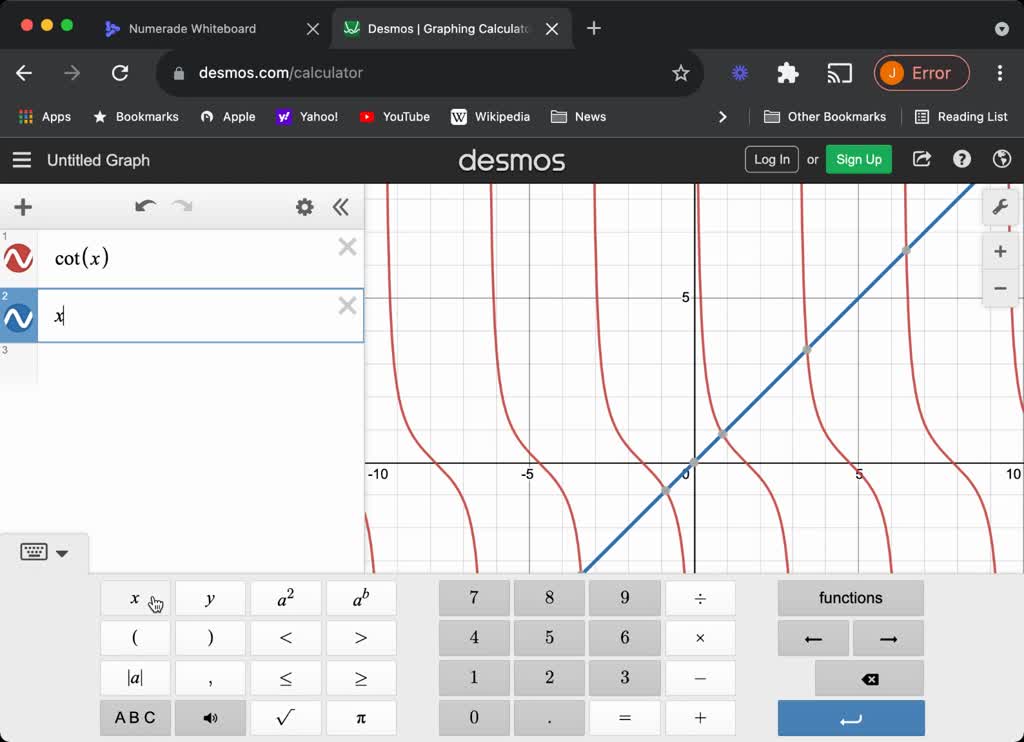Screen dimensions: 1024x742
Task: Tap the division key
Action: pos(700,598)
